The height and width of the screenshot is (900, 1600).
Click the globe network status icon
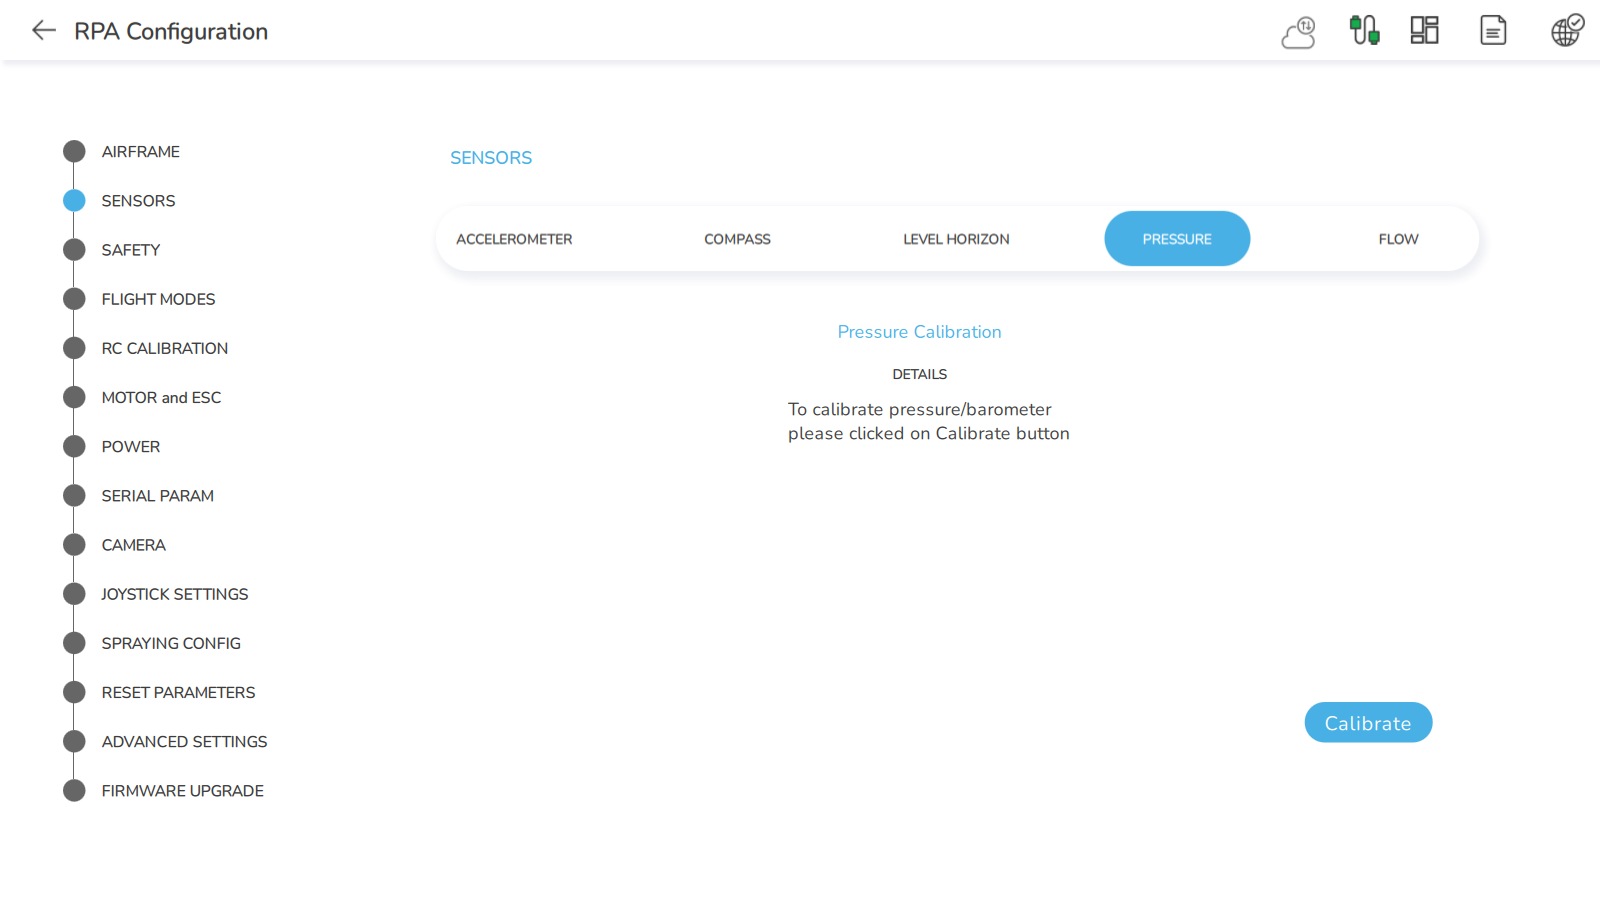pos(1566,31)
